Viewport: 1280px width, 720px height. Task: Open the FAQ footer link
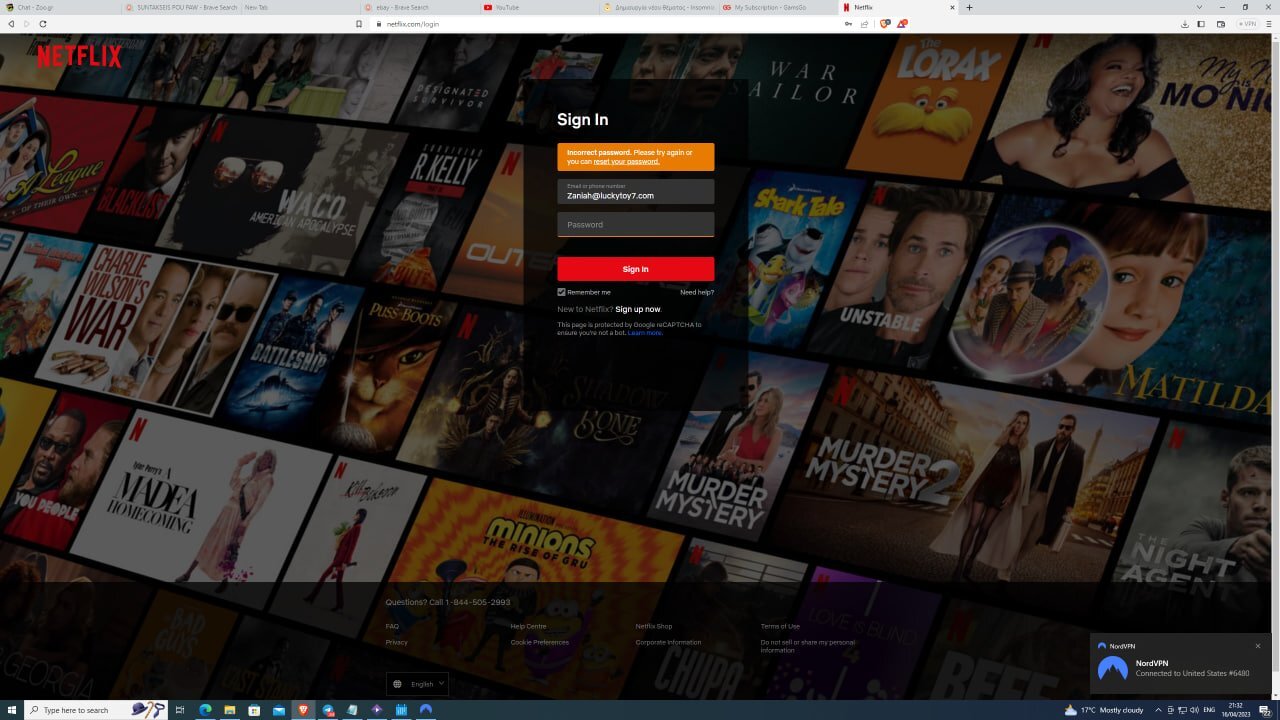click(392, 626)
